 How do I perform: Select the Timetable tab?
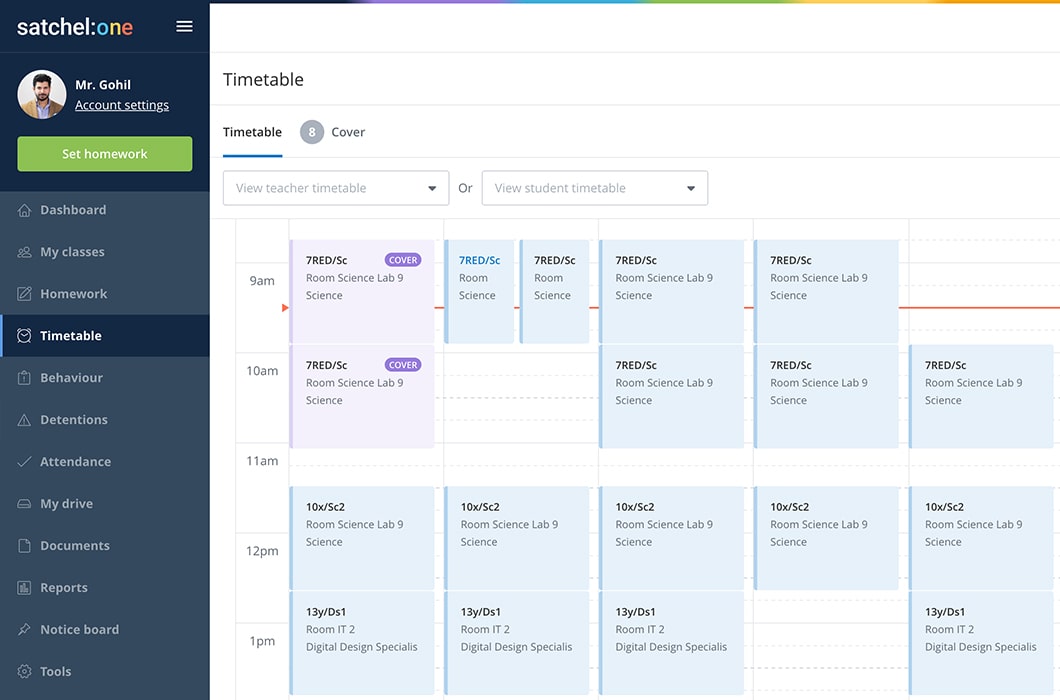[252, 132]
